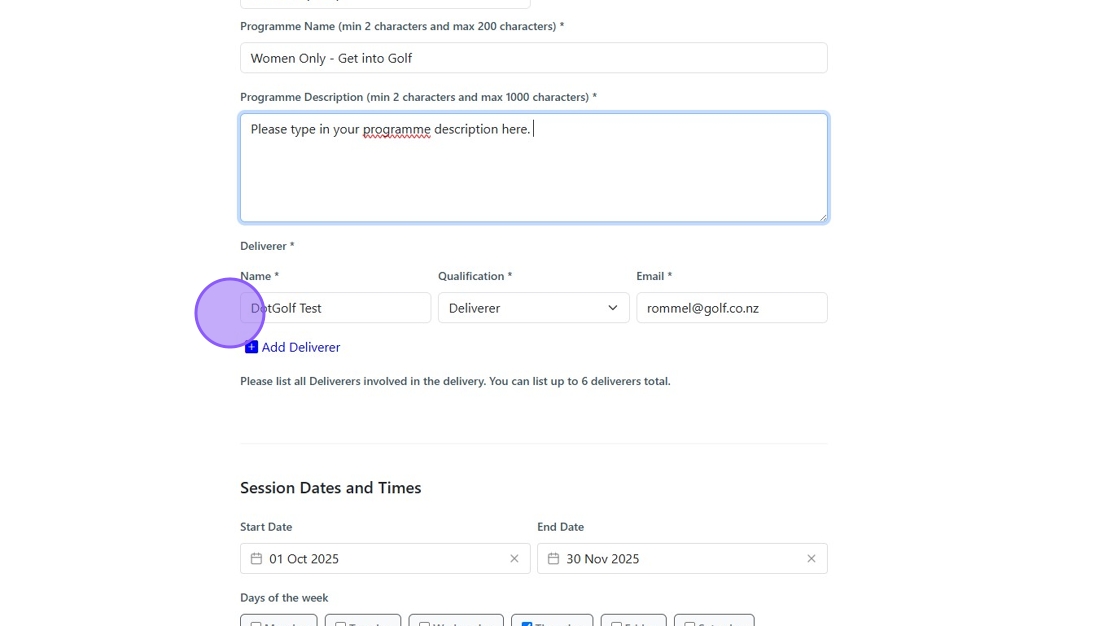This screenshot has height=626, width=1120.
Task: Clear the End Date with its X icon
Action: coord(811,558)
